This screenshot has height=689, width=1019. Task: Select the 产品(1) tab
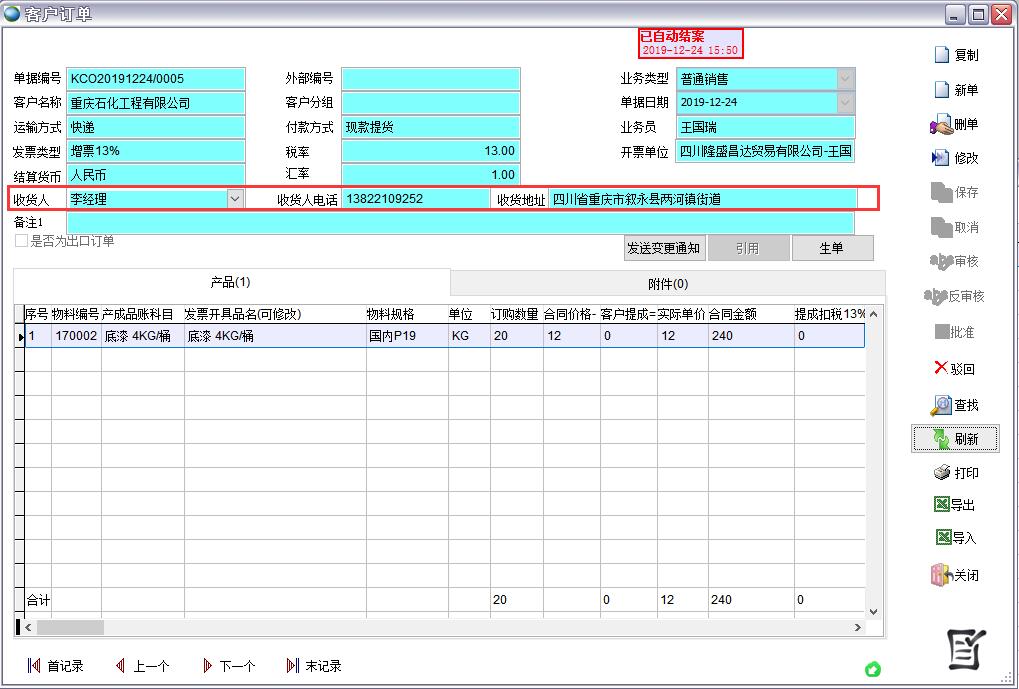coord(231,283)
